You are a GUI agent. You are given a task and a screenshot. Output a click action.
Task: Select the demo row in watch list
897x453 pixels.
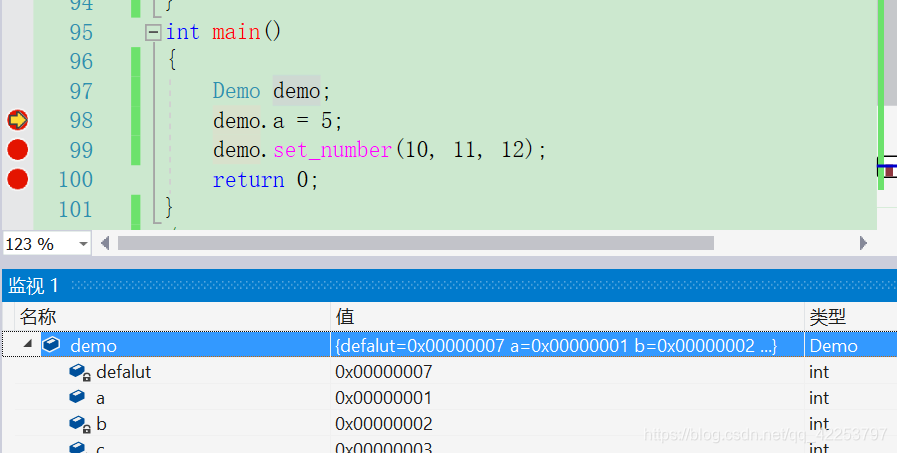coord(450,345)
